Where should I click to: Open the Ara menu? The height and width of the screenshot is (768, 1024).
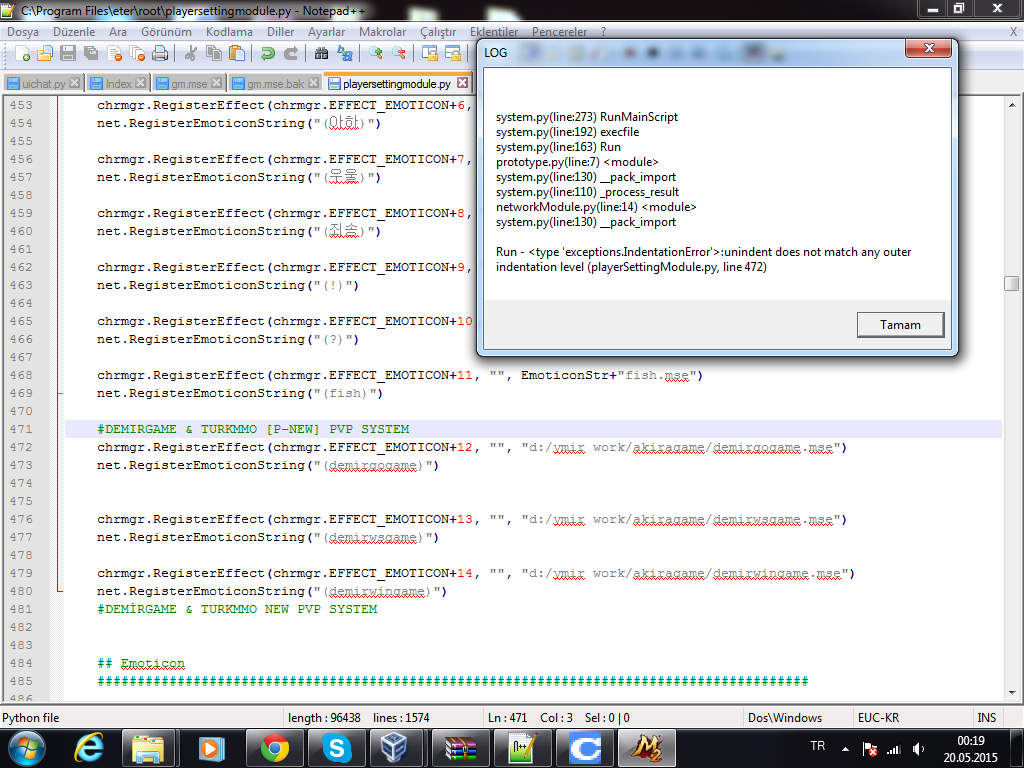pyautogui.click(x=118, y=32)
